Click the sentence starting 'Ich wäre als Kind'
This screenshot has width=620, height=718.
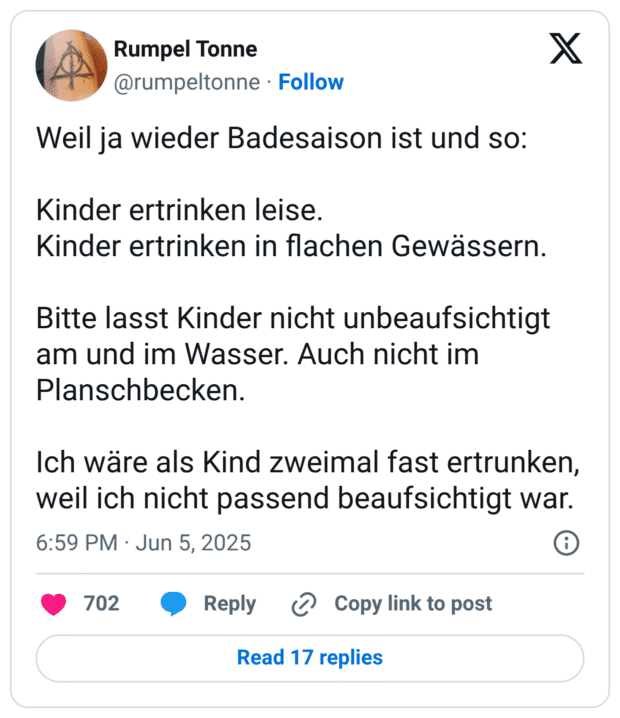click(x=308, y=480)
